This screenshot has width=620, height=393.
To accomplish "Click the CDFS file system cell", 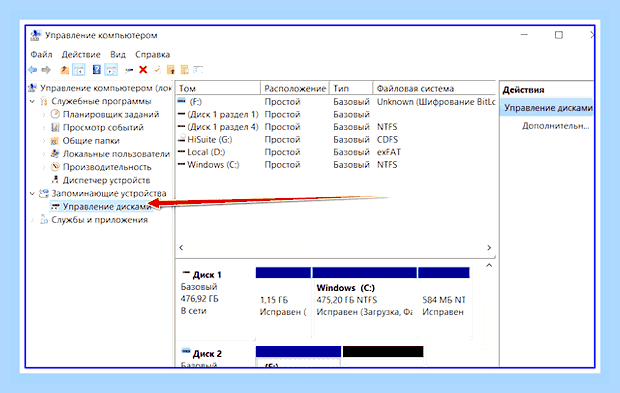I will pos(387,140).
